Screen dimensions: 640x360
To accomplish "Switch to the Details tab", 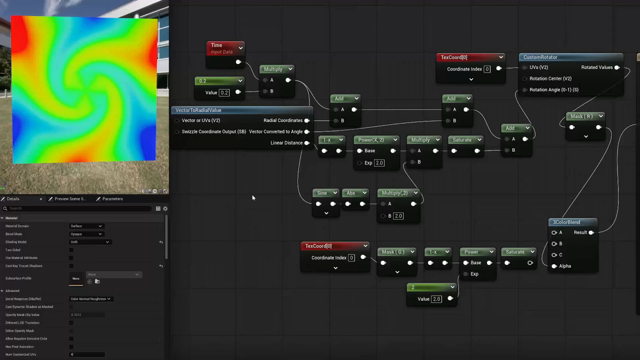I will [13, 199].
